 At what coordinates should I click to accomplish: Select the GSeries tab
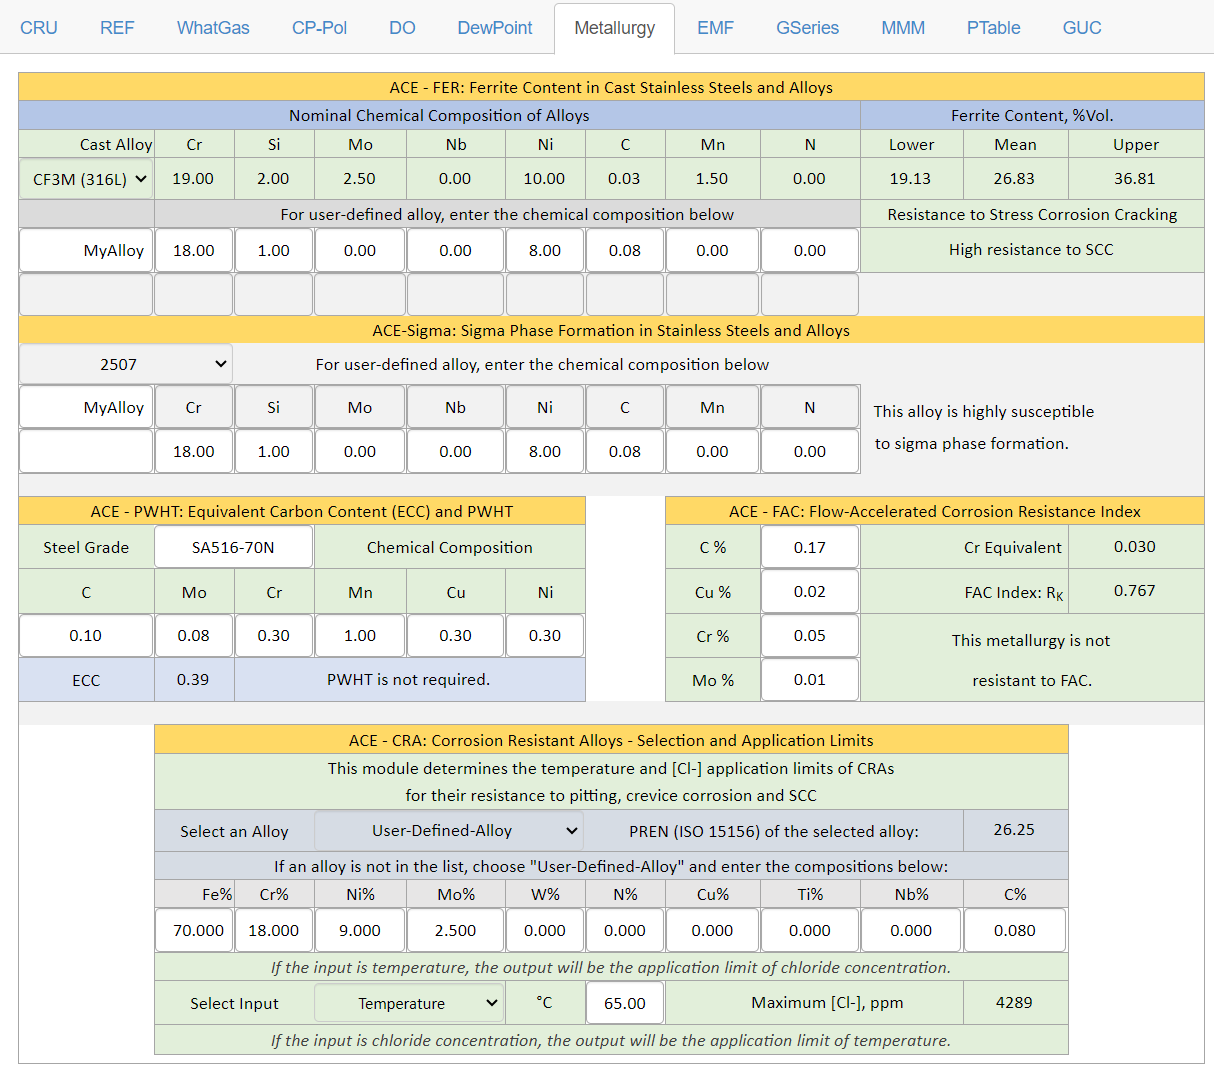807,28
